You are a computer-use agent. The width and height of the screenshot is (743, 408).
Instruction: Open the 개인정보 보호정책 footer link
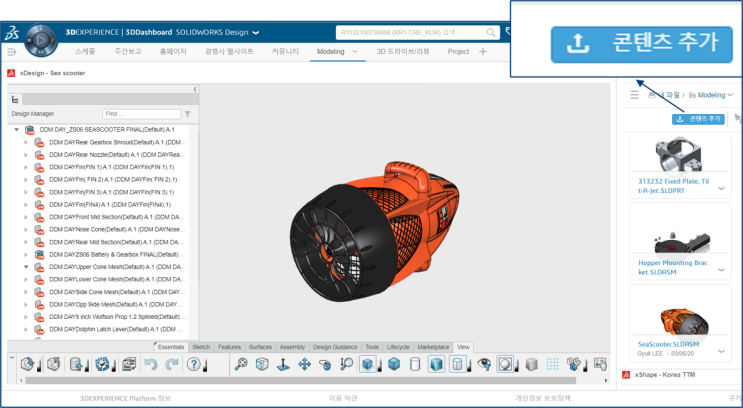(x=543, y=399)
